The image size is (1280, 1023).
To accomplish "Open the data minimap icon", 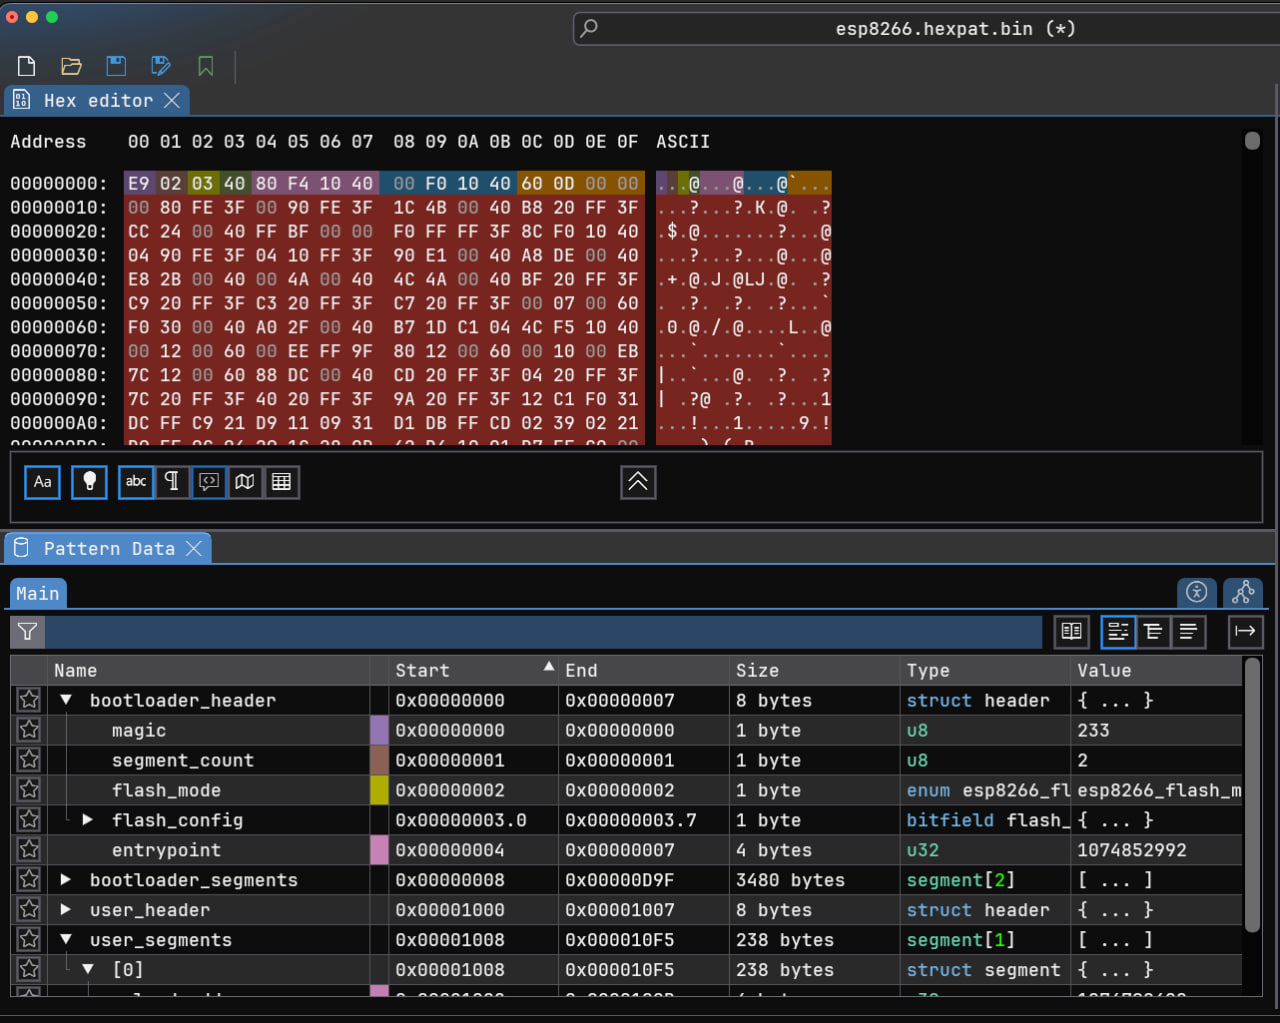I will pos(245,482).
